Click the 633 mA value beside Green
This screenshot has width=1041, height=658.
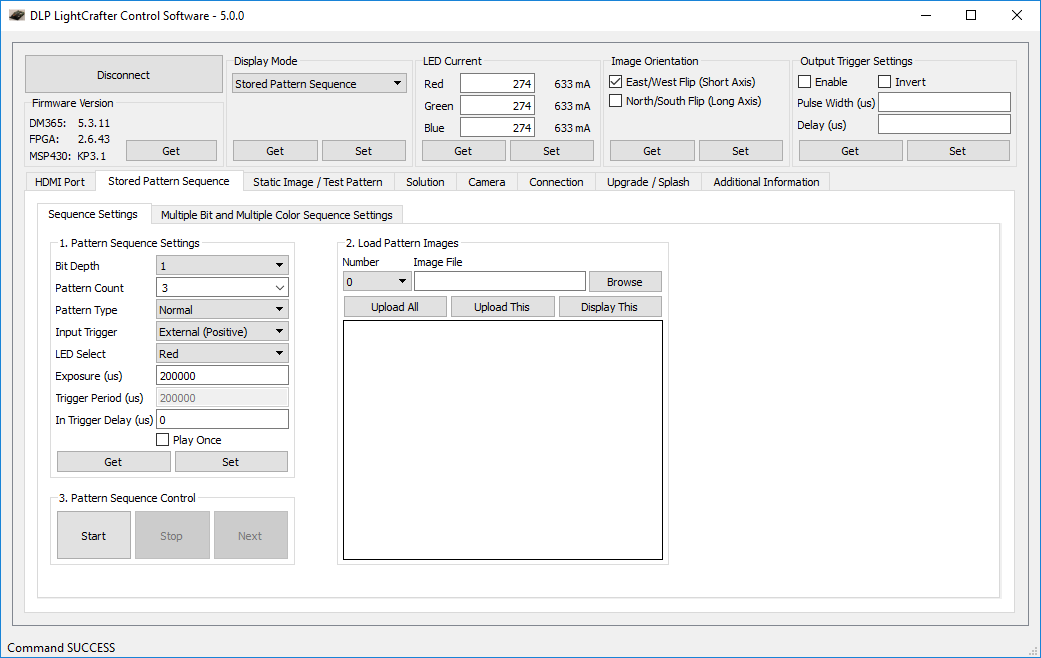pos(572,106)
